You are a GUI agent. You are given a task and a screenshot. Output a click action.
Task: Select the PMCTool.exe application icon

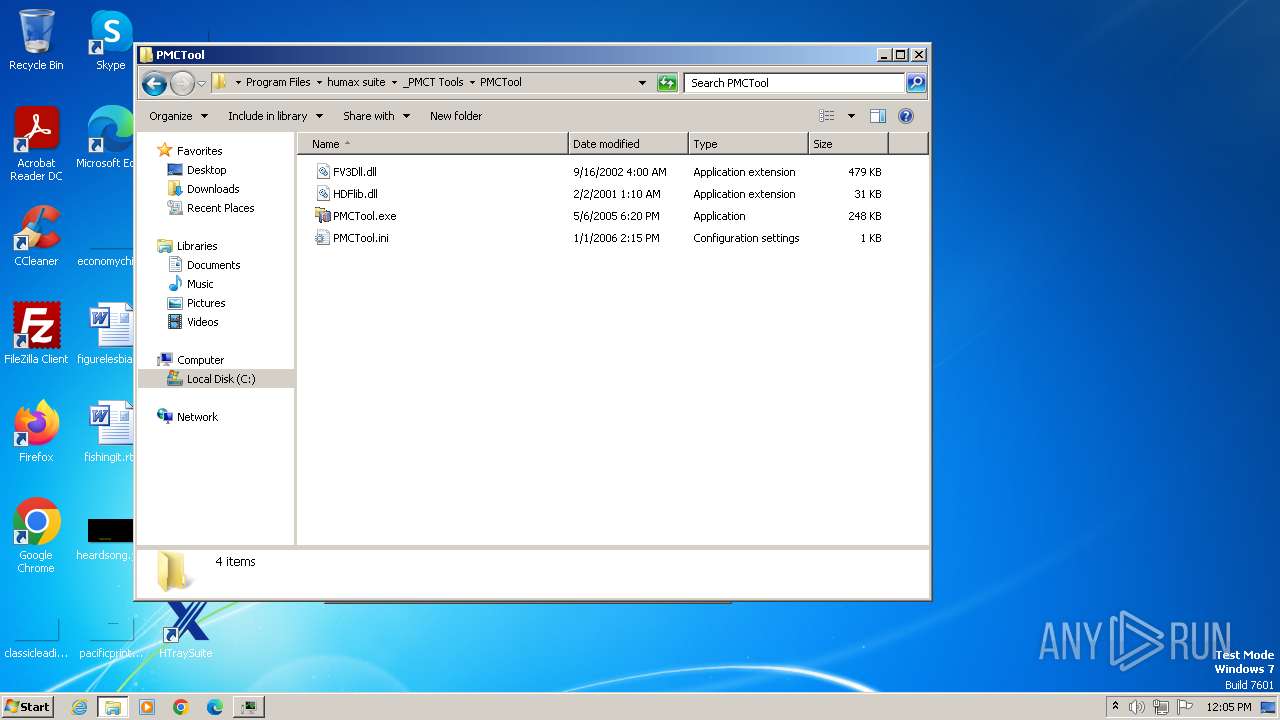(x=323, y=216)
